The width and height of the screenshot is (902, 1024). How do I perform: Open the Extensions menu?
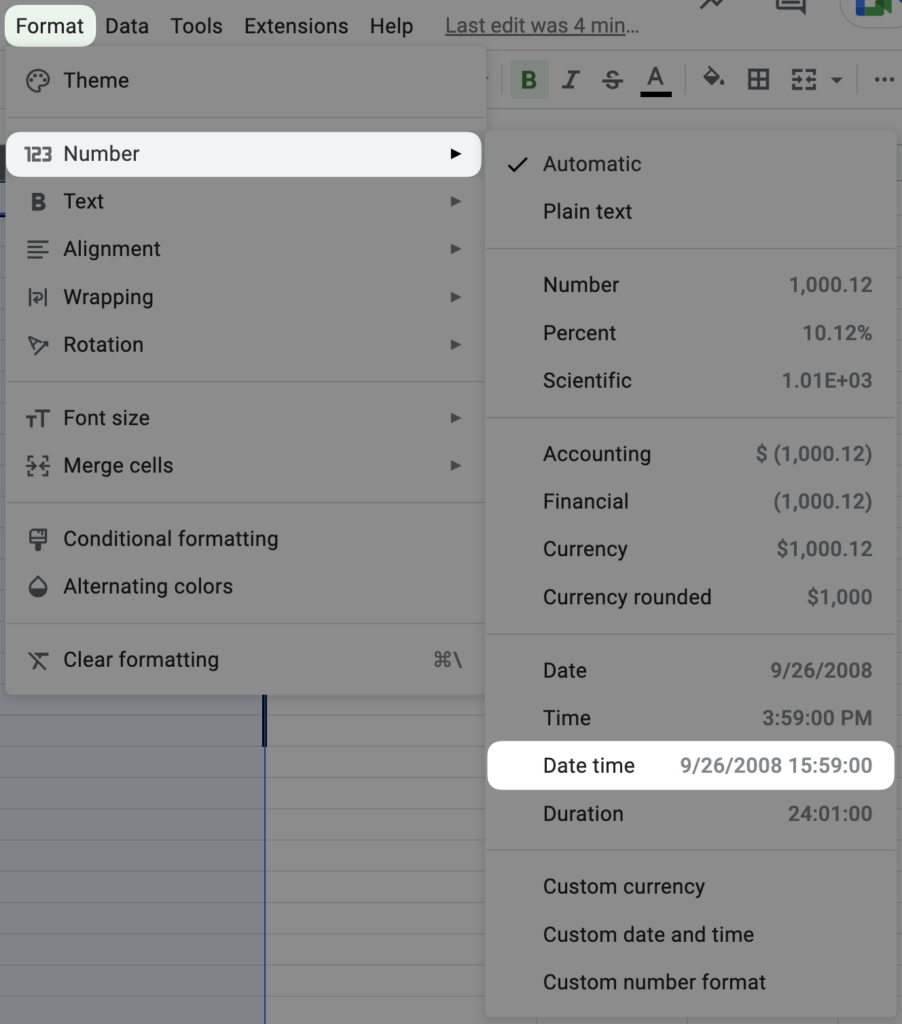(295, 25)
